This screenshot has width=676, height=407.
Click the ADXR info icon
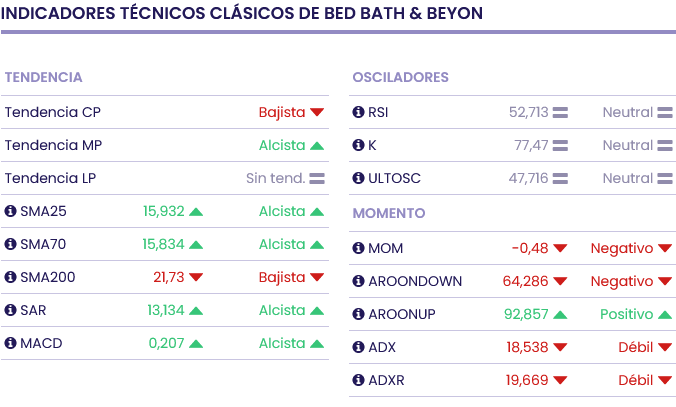(x=358, y=380)
